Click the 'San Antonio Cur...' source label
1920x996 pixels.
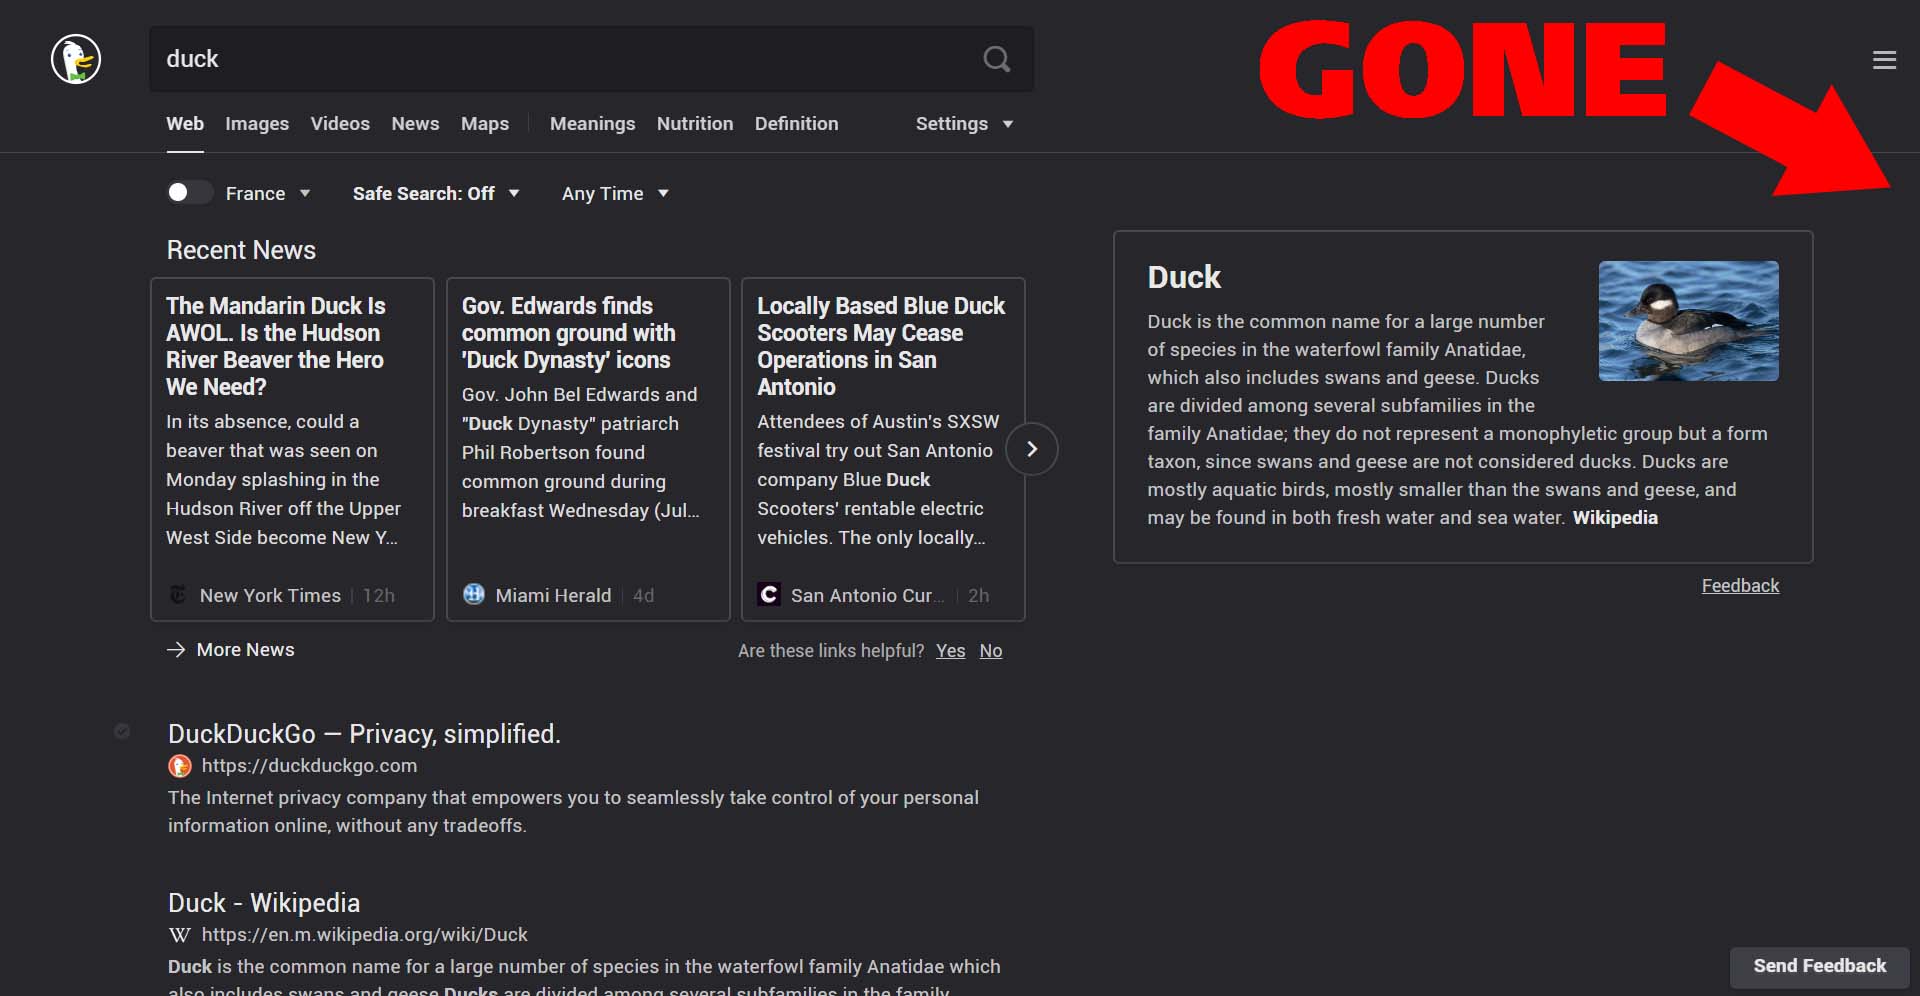[867, 596]
